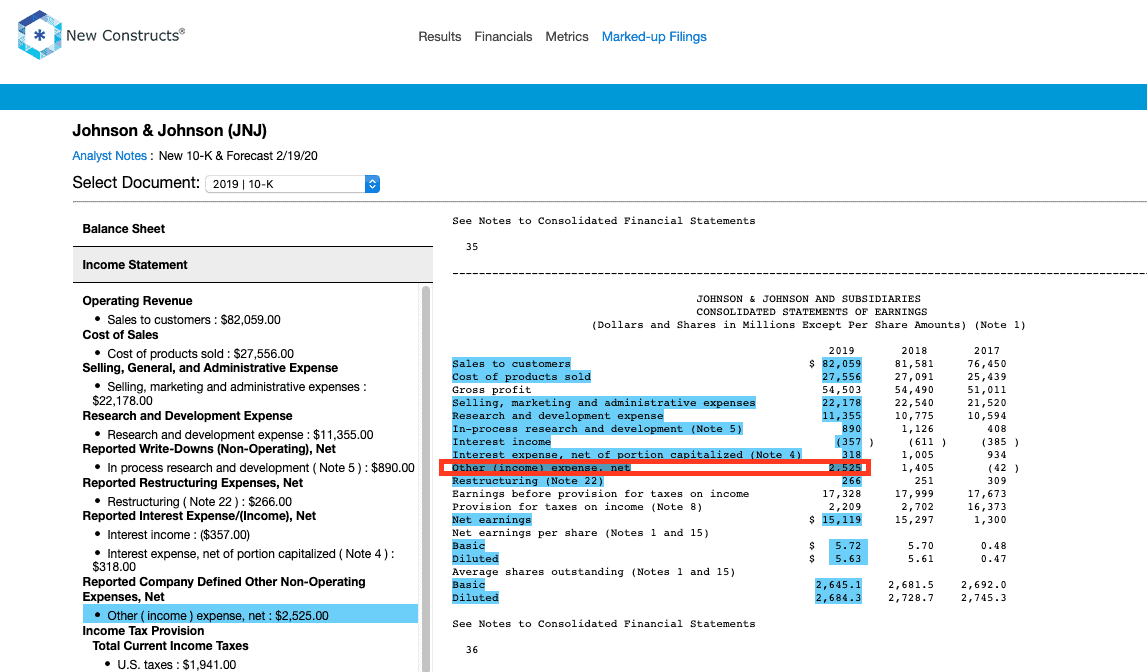The height and width of the screenshot is (672, 1147).
Task: Open the Analyst Notes link
Action: [x=110, y=156]
